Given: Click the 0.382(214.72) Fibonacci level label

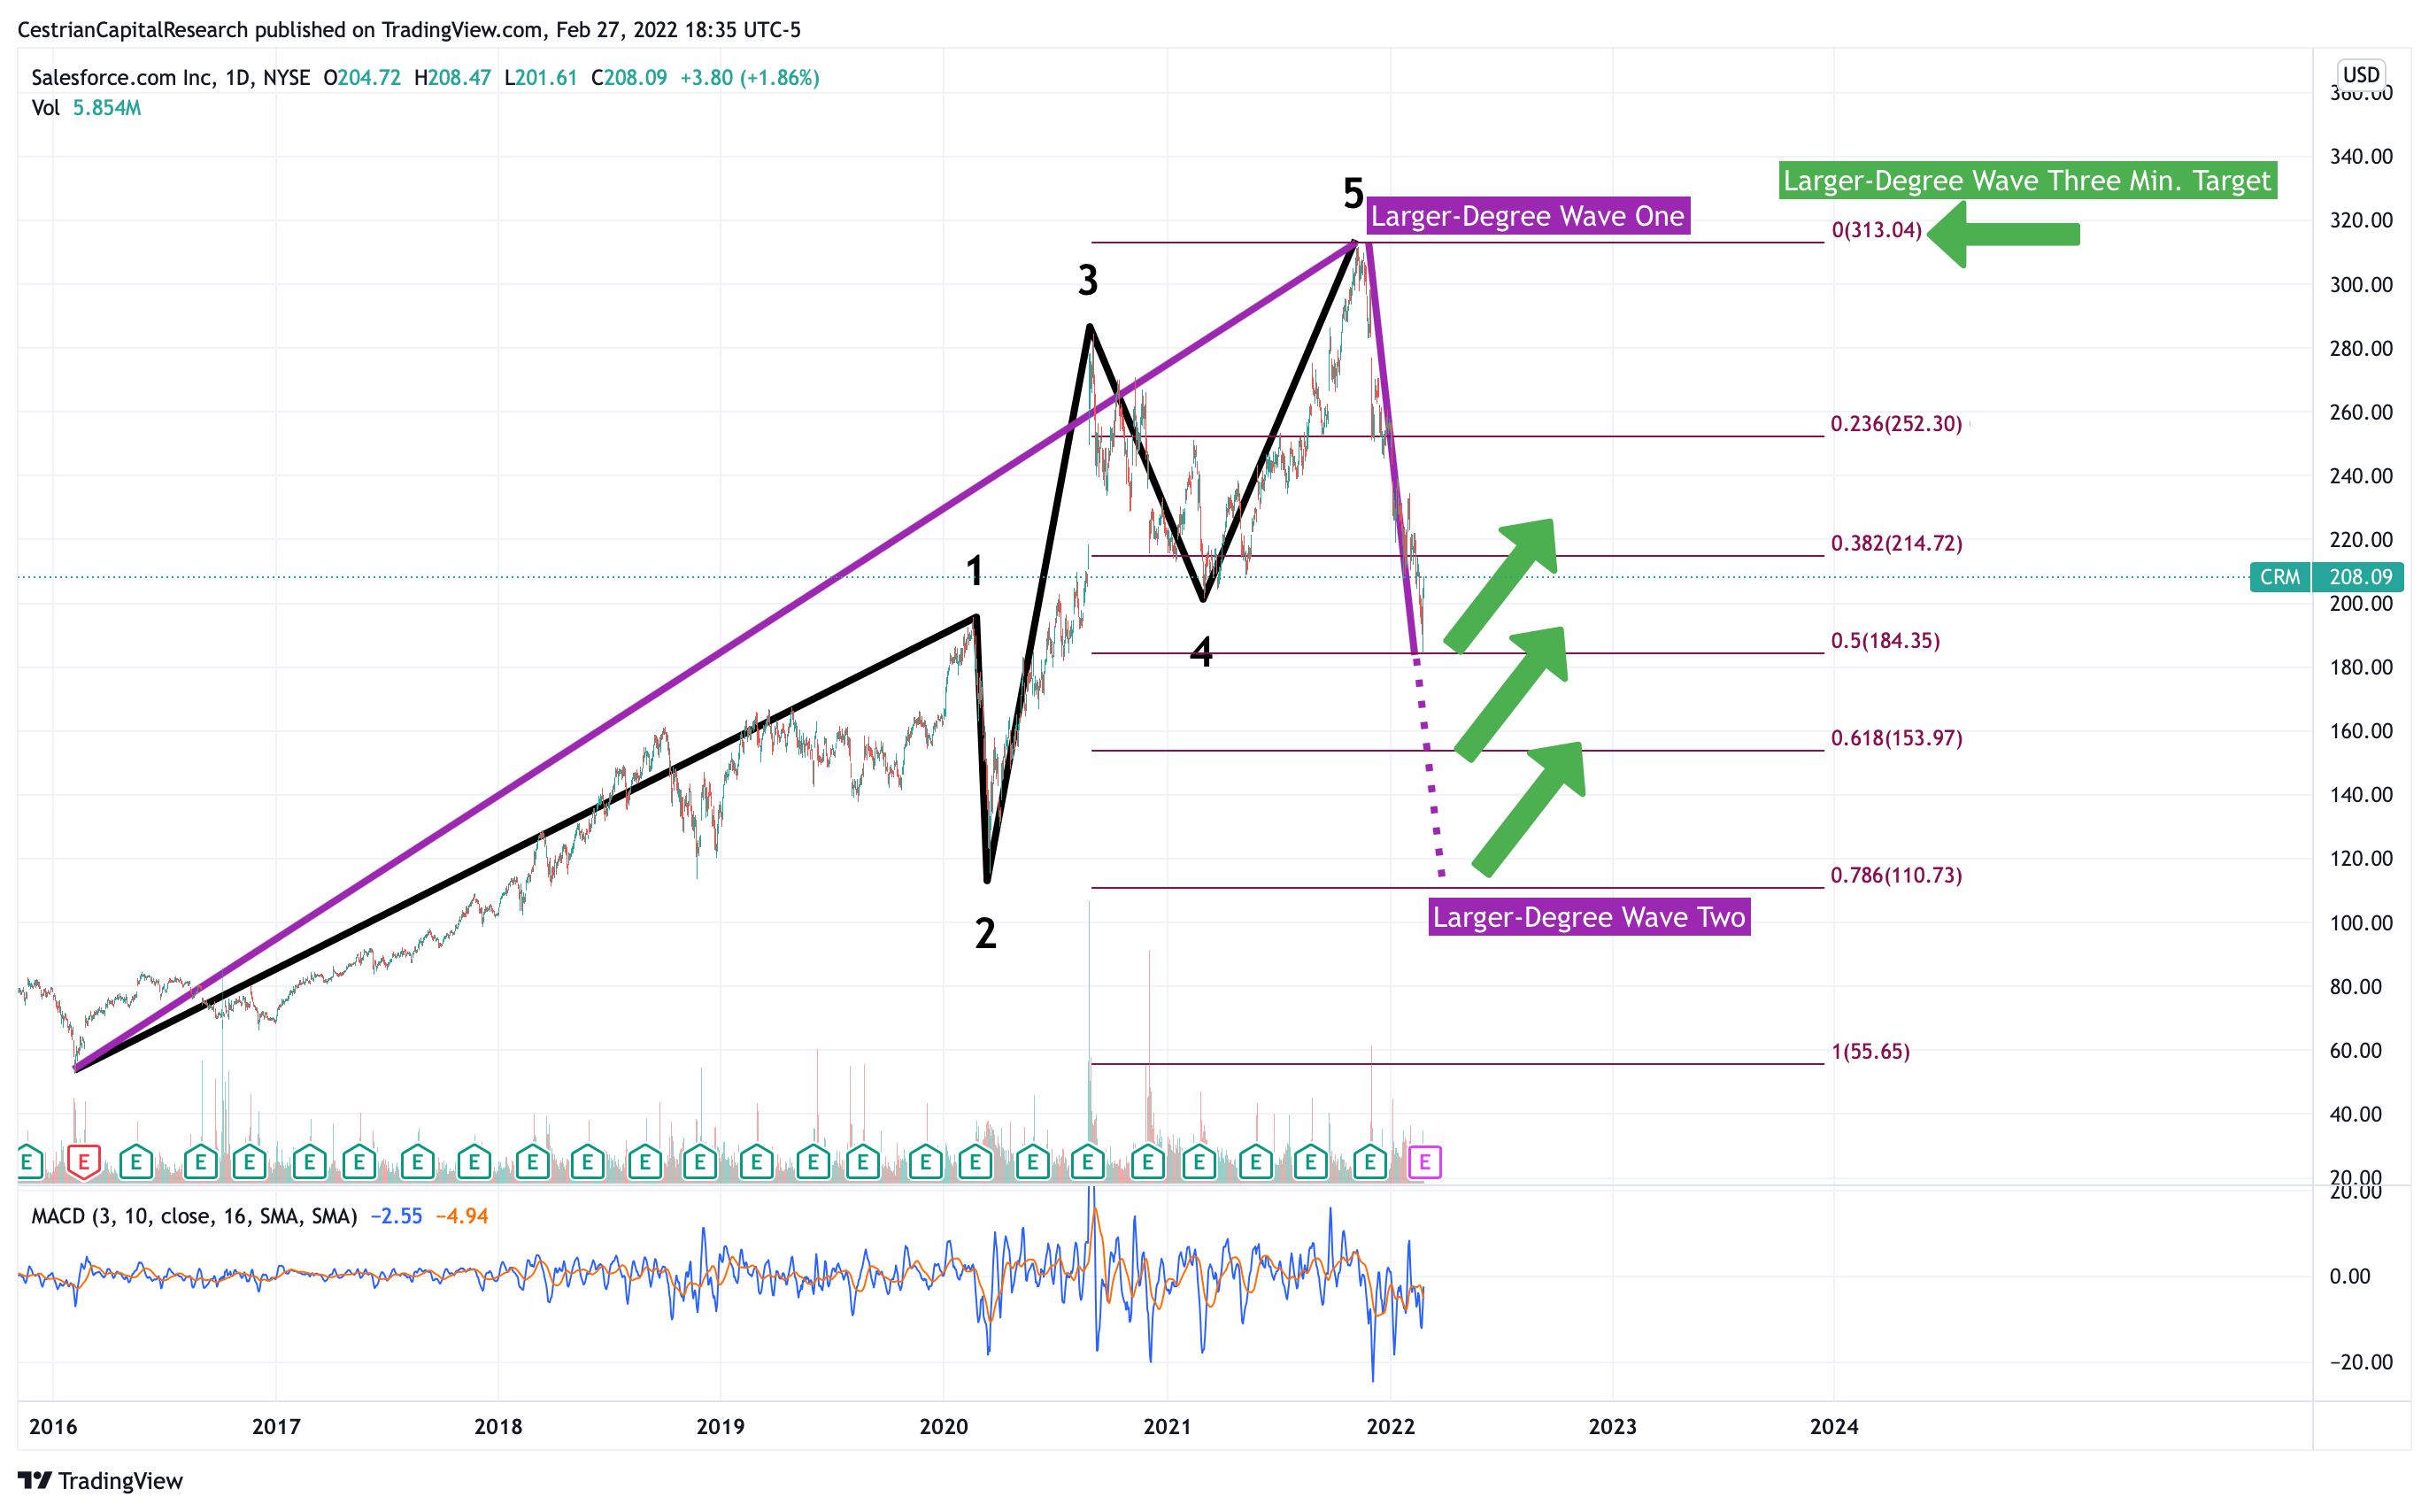Looking at the screenshot, I should coord(1896,543).
